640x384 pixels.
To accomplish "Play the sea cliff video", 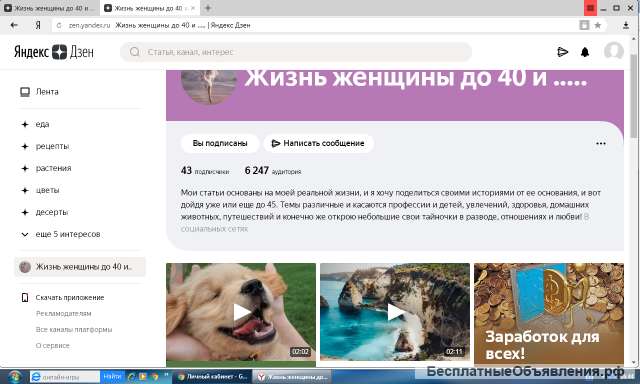I will point(395,312).
